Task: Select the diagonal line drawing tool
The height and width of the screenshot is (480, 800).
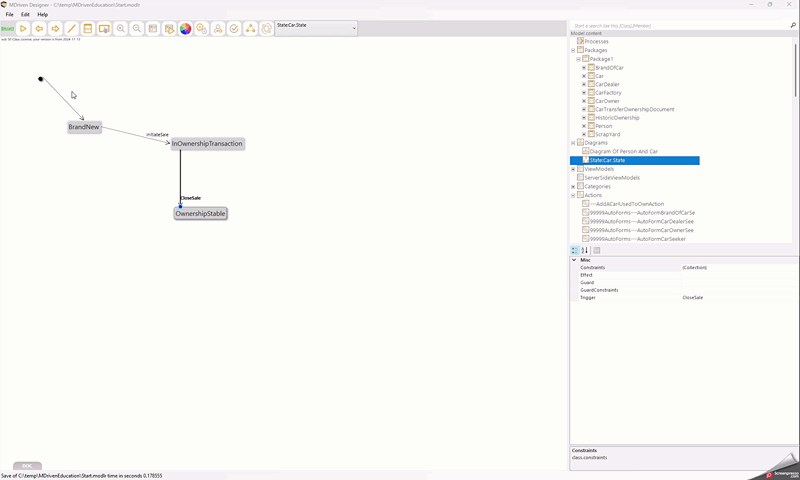Action: tap(72, 29)
